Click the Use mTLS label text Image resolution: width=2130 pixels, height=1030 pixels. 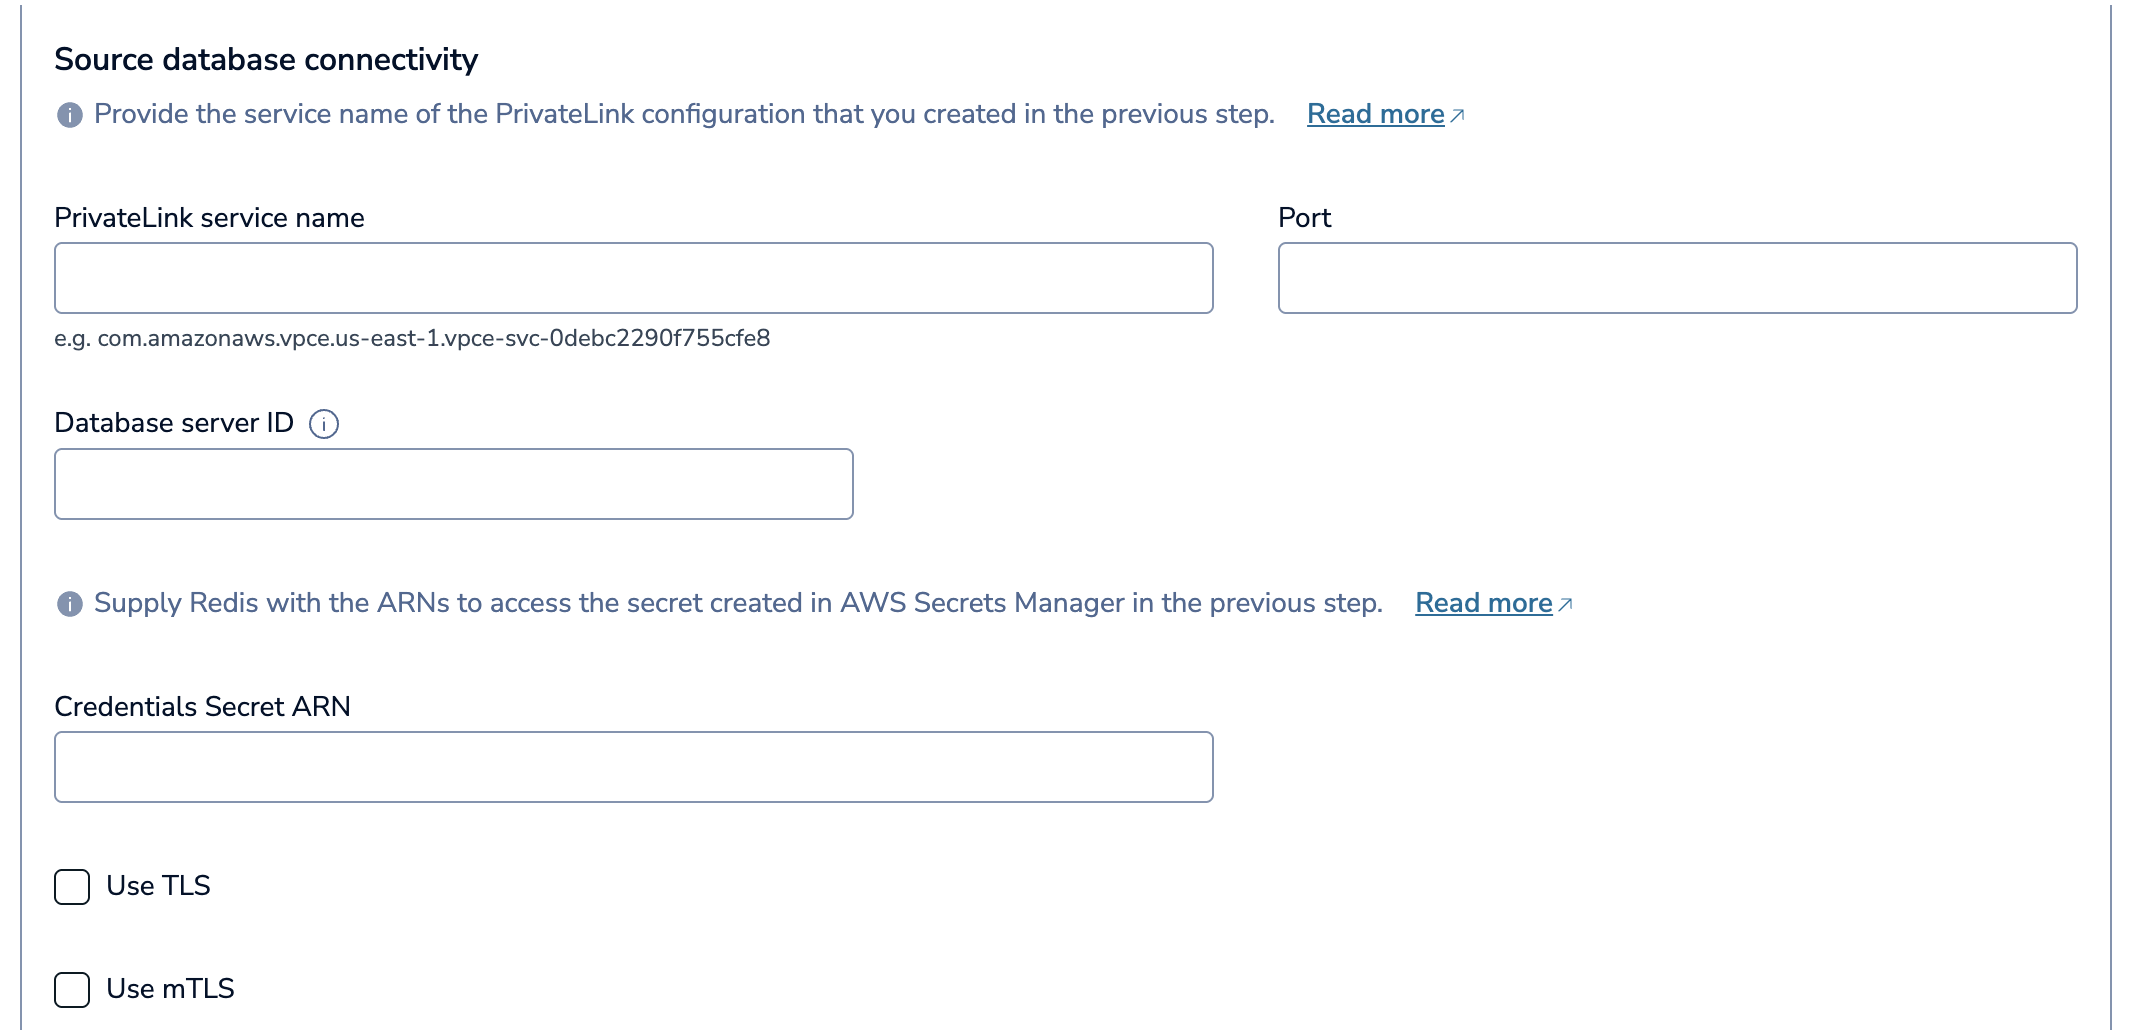coord(170,988)
